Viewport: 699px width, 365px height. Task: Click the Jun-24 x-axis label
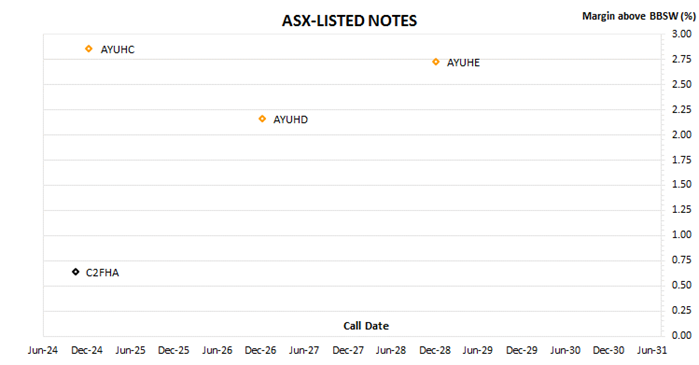click(x=43, y=350)
